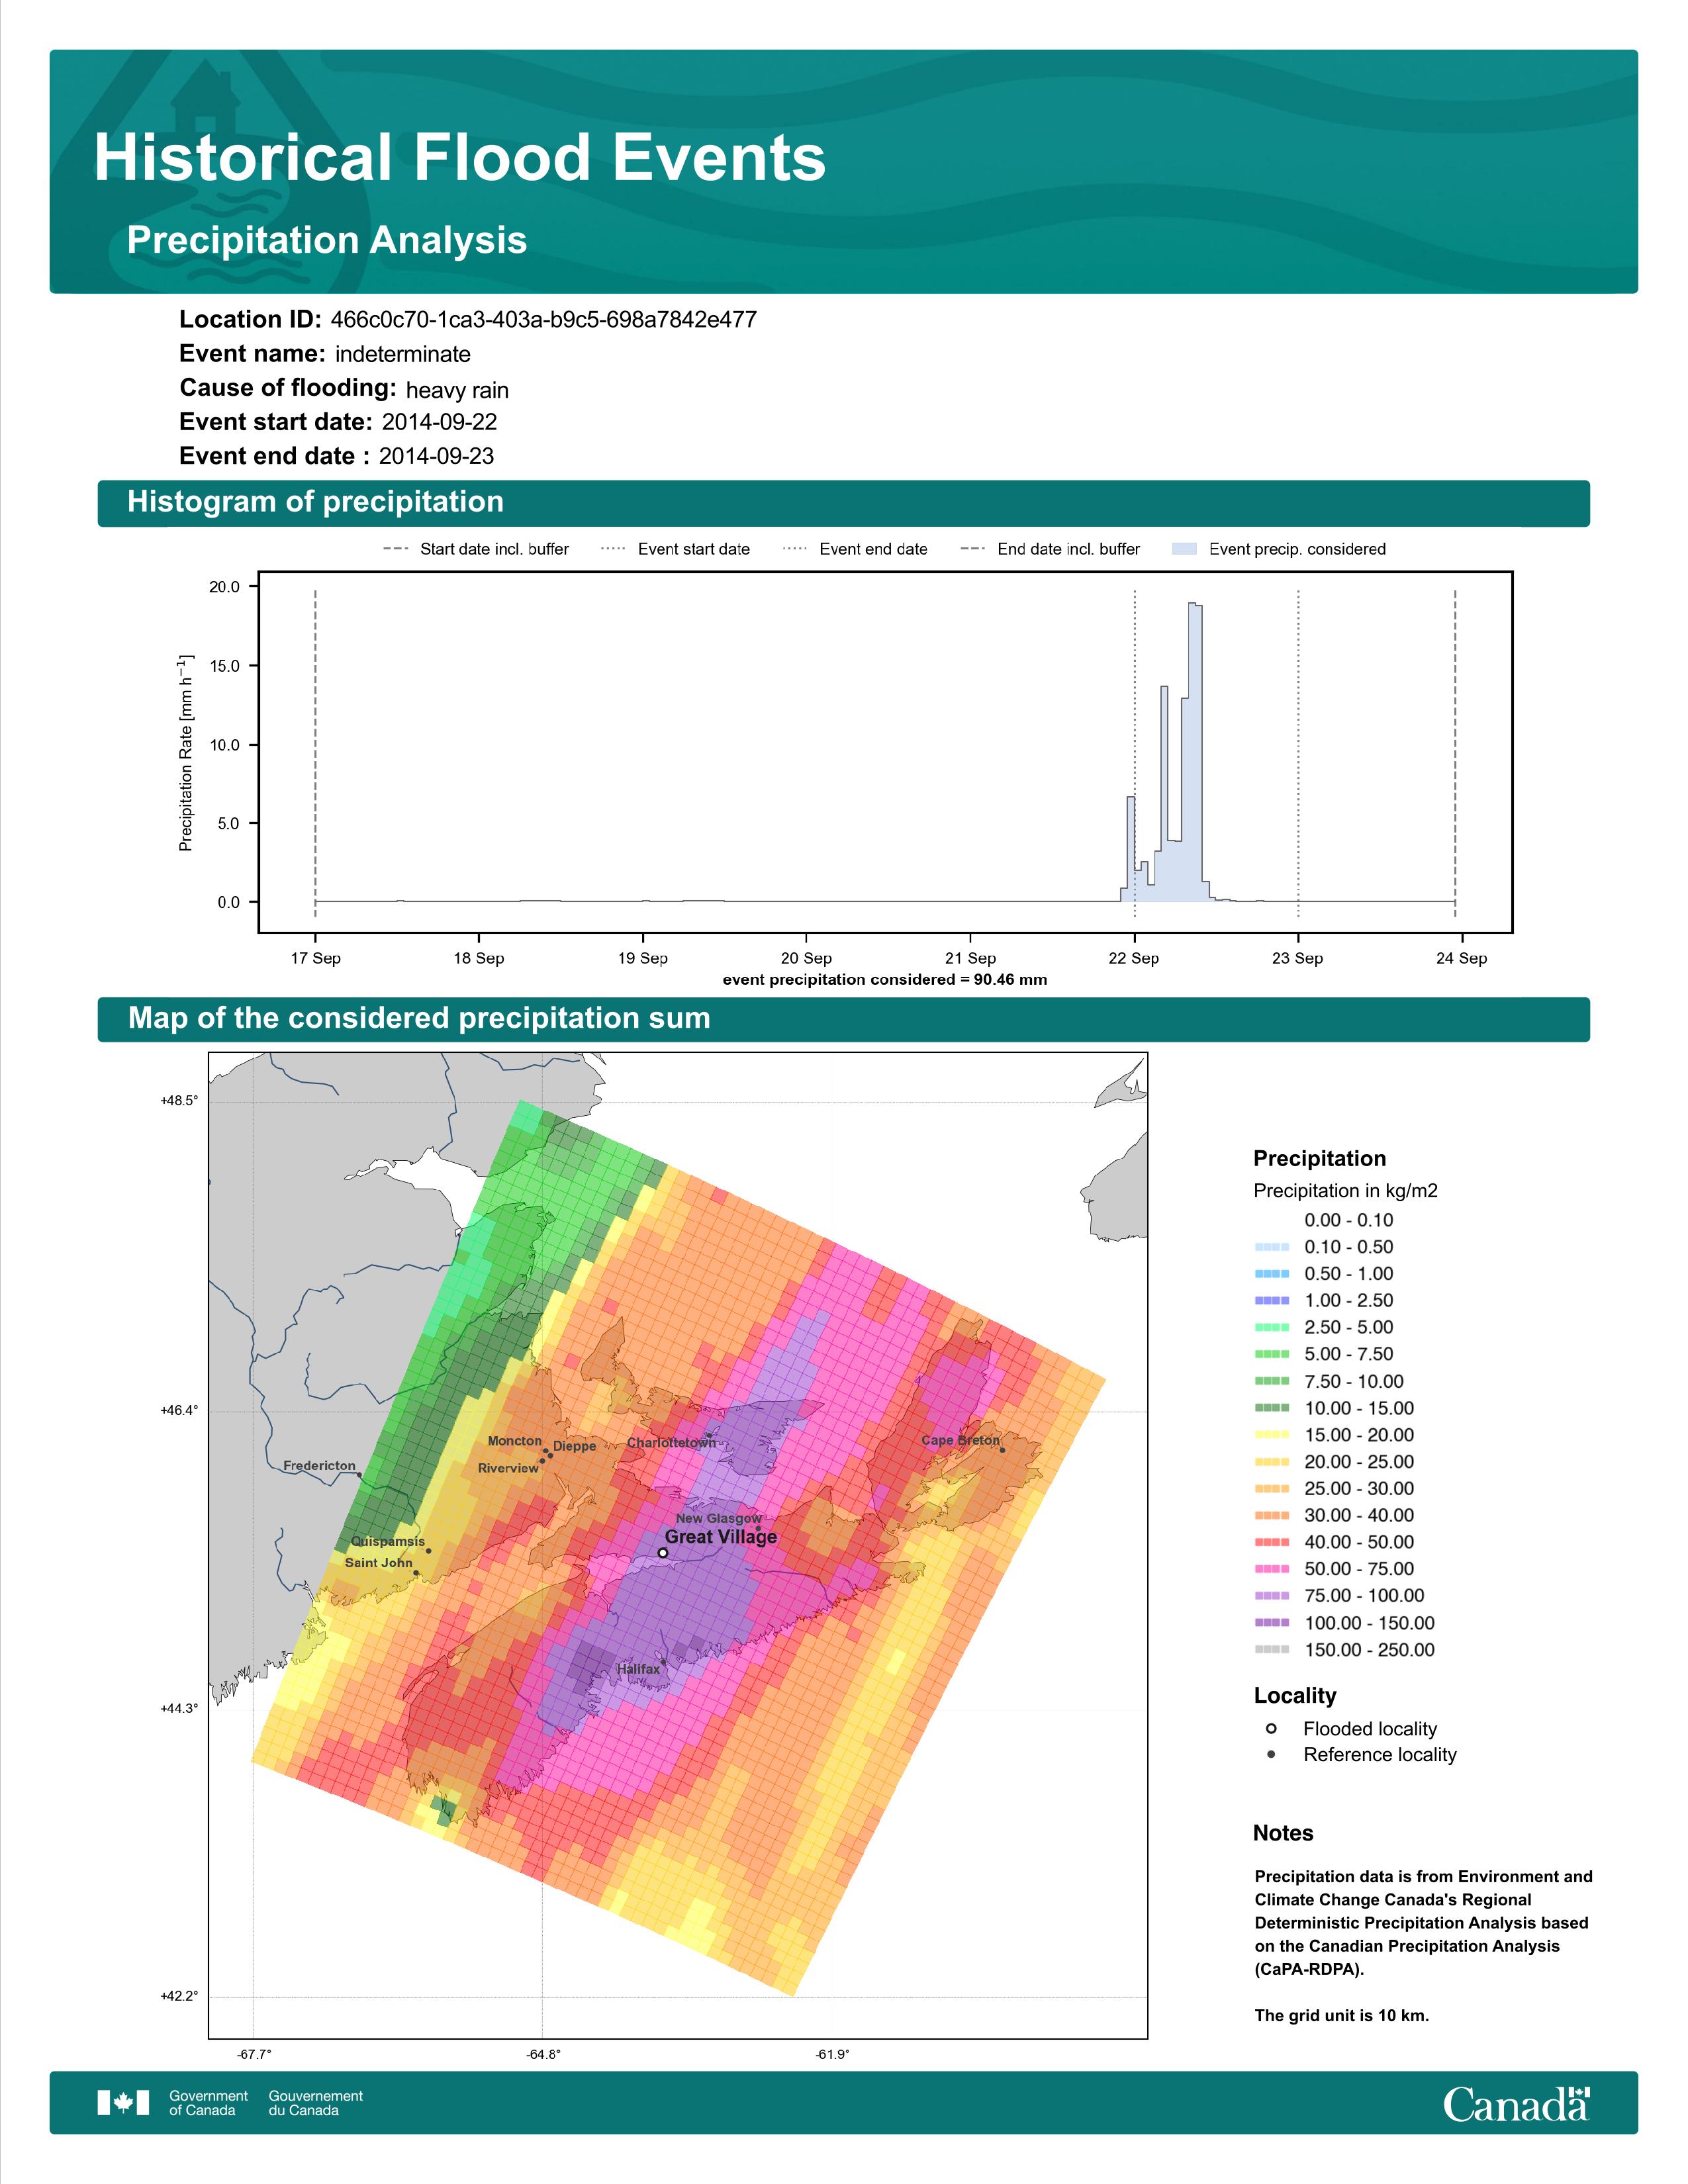Click the Precipitation in kg/m2 legend subtitle
The height and width of the screenshot is (2184, 1688).
coord(1346,1191)
